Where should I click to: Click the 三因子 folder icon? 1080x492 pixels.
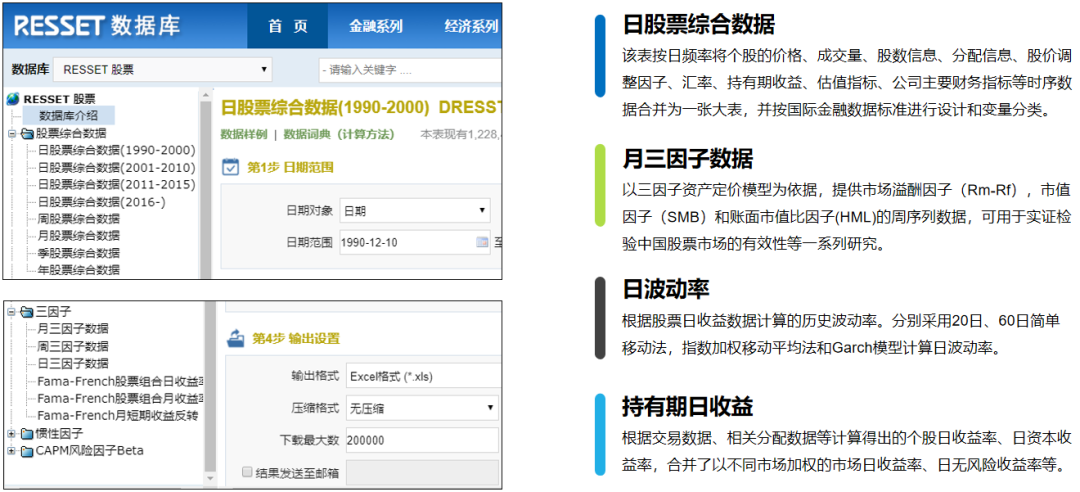pyautogui.click(x=27, y=312)
